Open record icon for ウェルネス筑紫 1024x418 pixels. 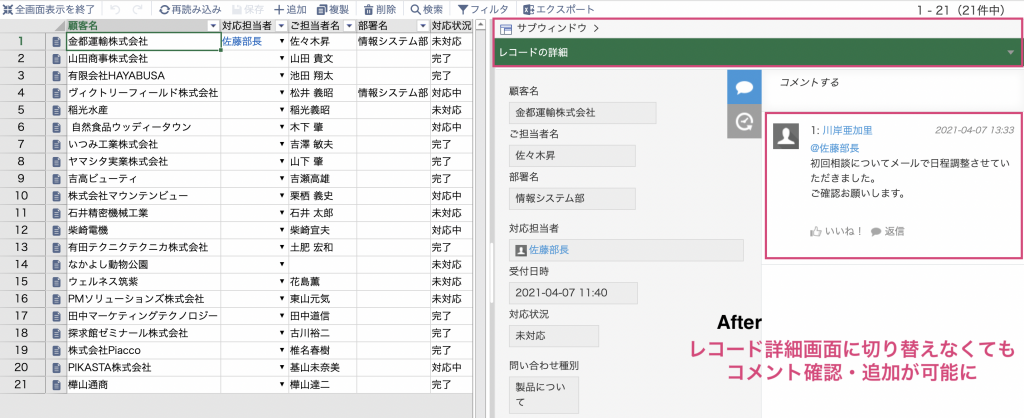[x=56, y=281]
